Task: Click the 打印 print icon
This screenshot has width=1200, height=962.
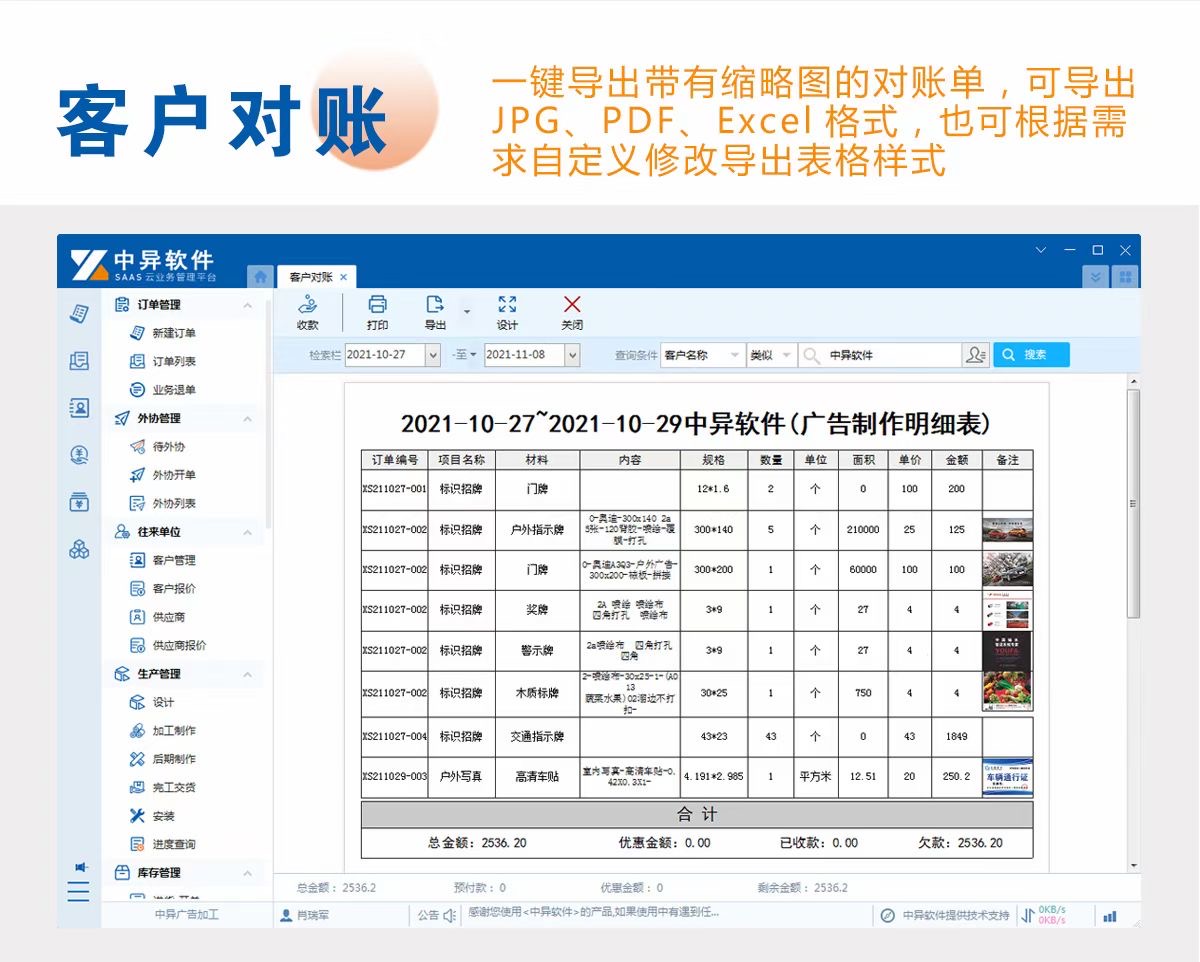Action: coord(377,311)
